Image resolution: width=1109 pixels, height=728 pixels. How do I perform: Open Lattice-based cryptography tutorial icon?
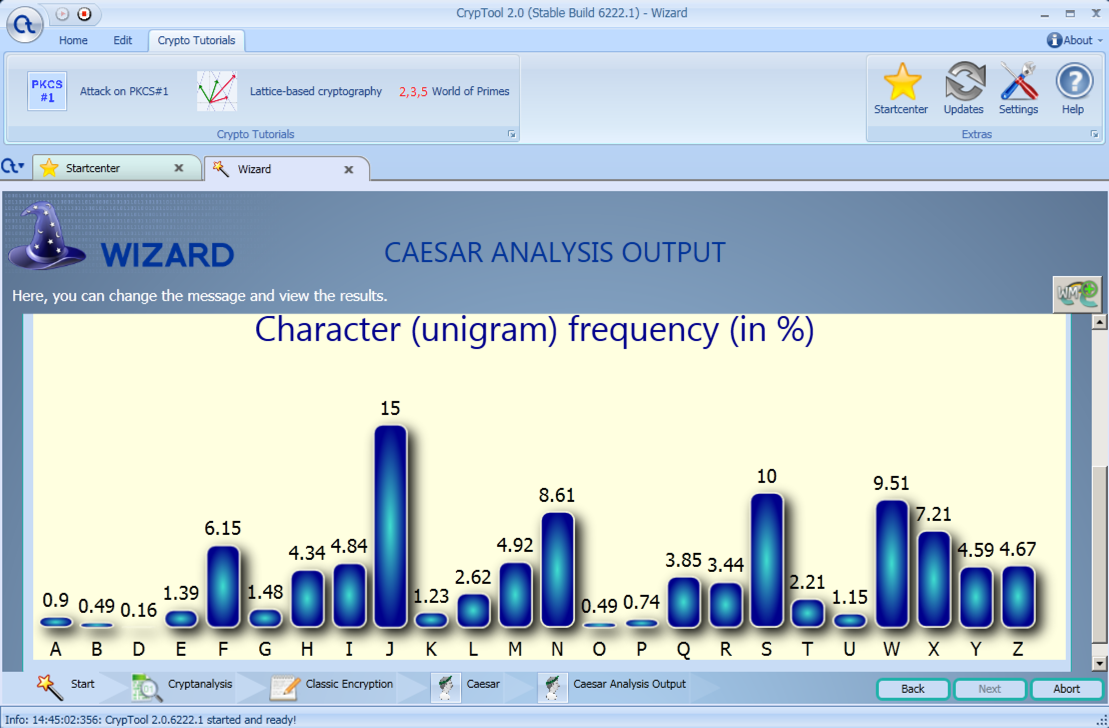[x=216, y=91]
